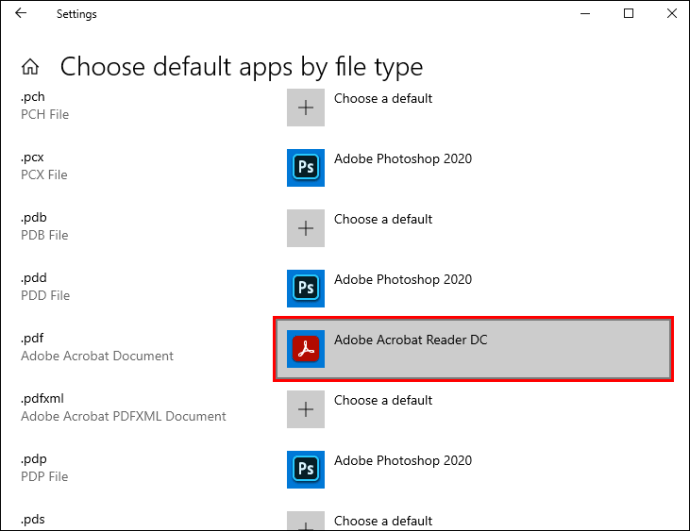Click the plus icon for .pdb

click(x=306, y=228)
